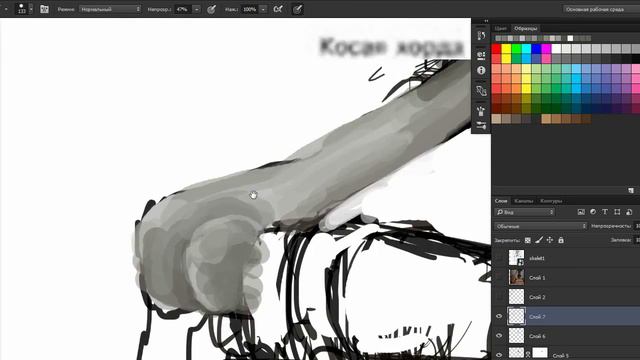Pick the white recent color swatch
Image resolution: width=640 pixels, height=360 pixels.
click(570, 38)
